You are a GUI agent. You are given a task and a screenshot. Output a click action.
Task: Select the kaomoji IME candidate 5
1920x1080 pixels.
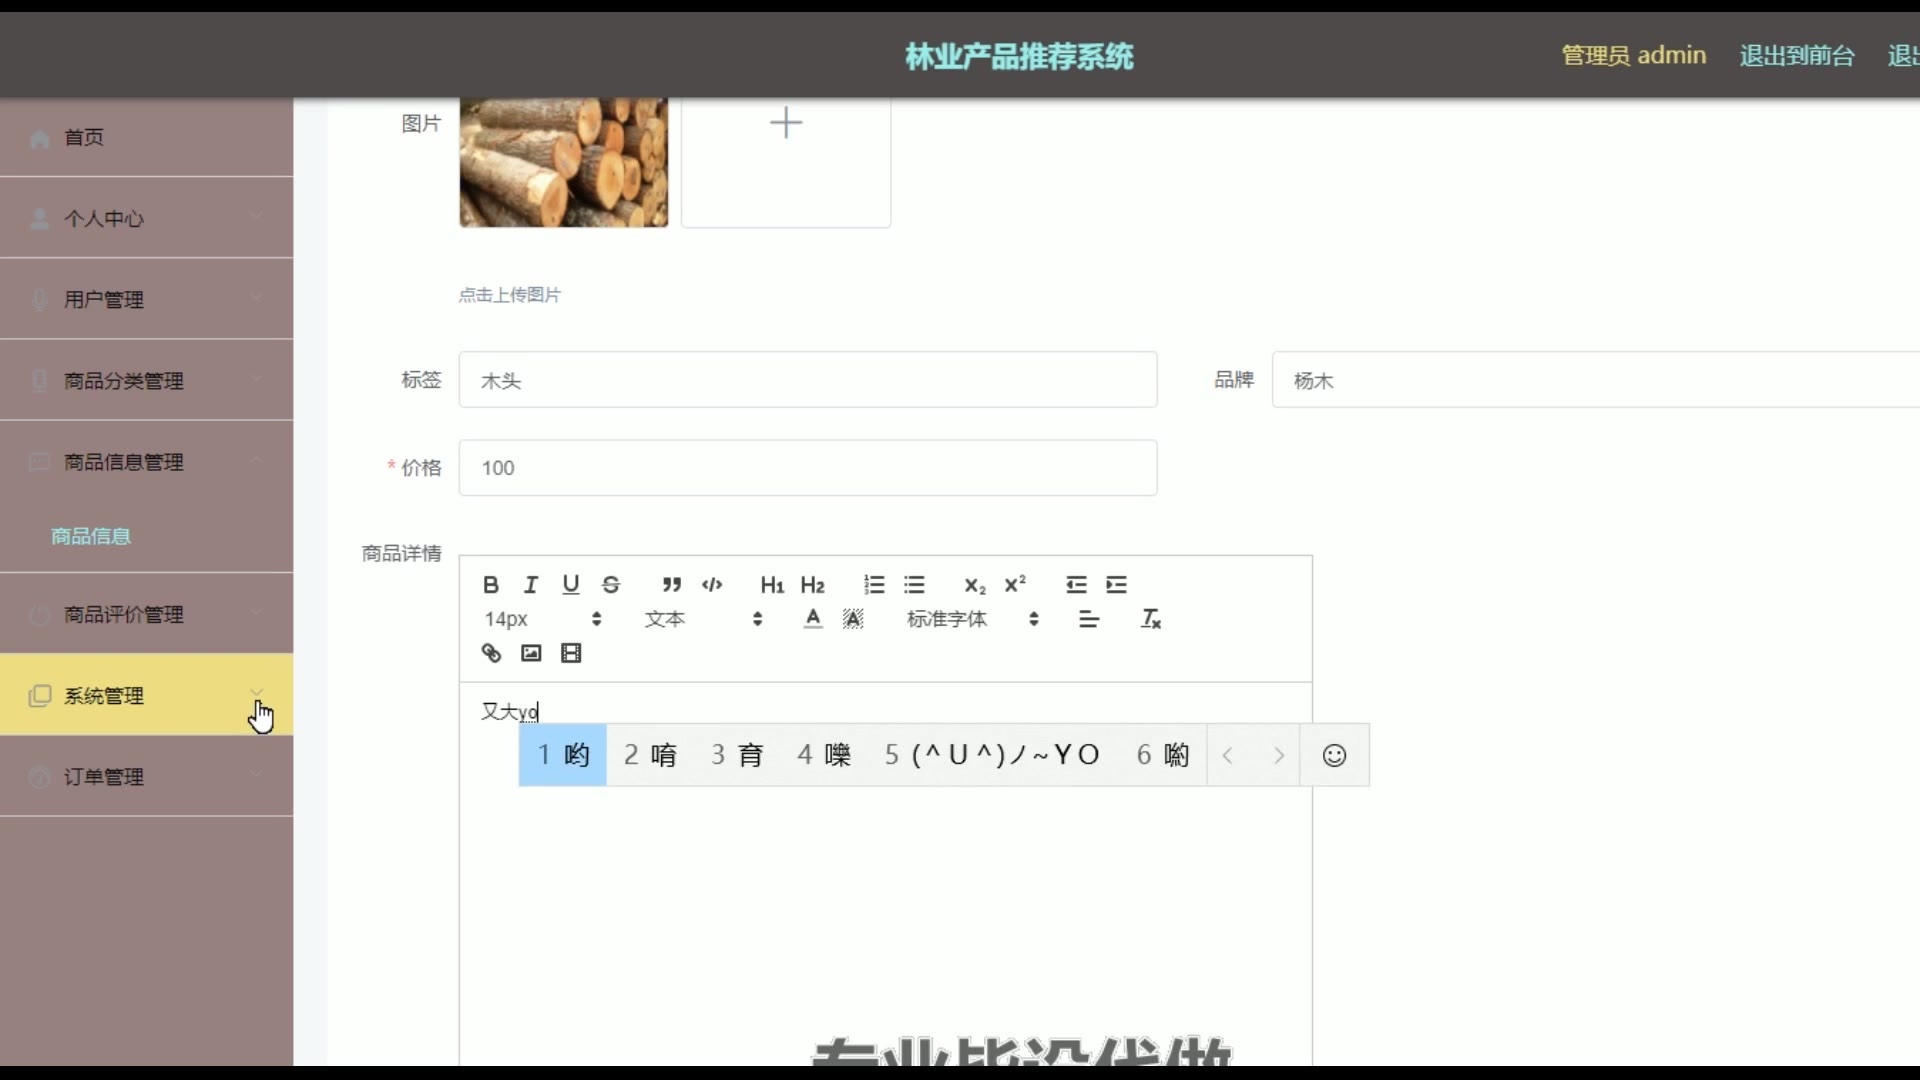pos(992,755)
